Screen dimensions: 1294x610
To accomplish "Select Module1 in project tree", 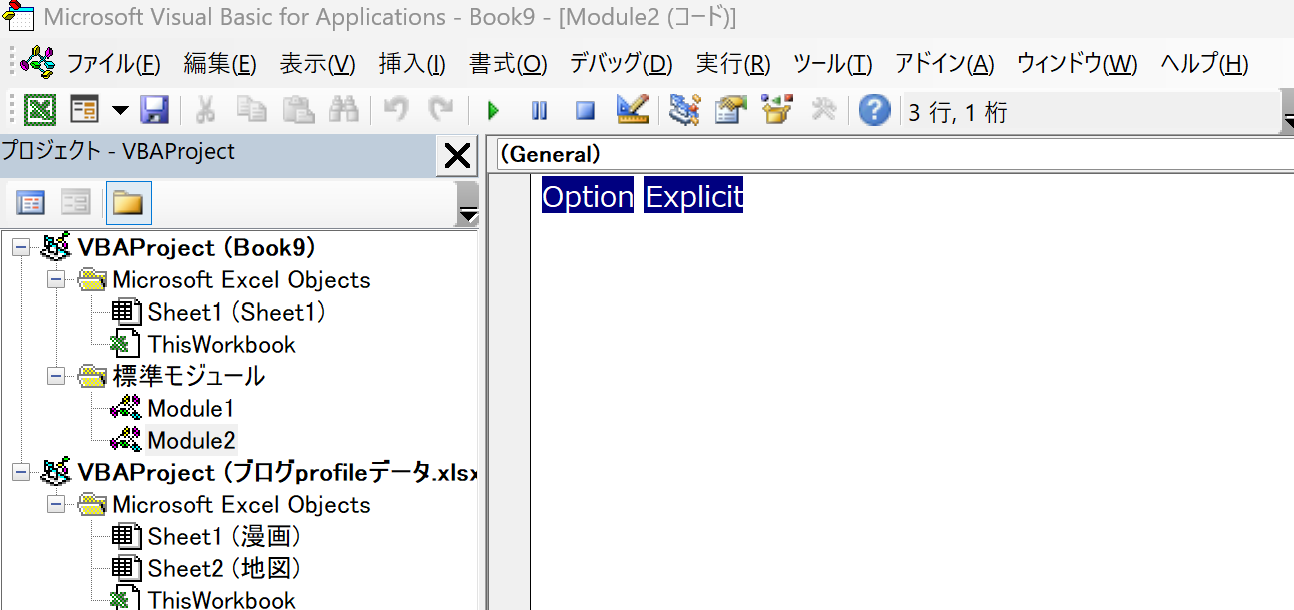I will click(191, 409).
